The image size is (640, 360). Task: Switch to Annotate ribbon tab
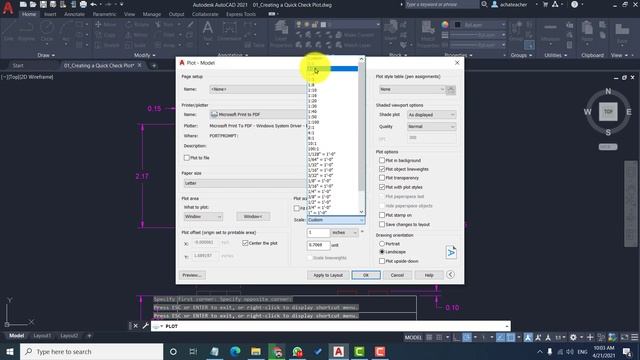pos(74,14)
